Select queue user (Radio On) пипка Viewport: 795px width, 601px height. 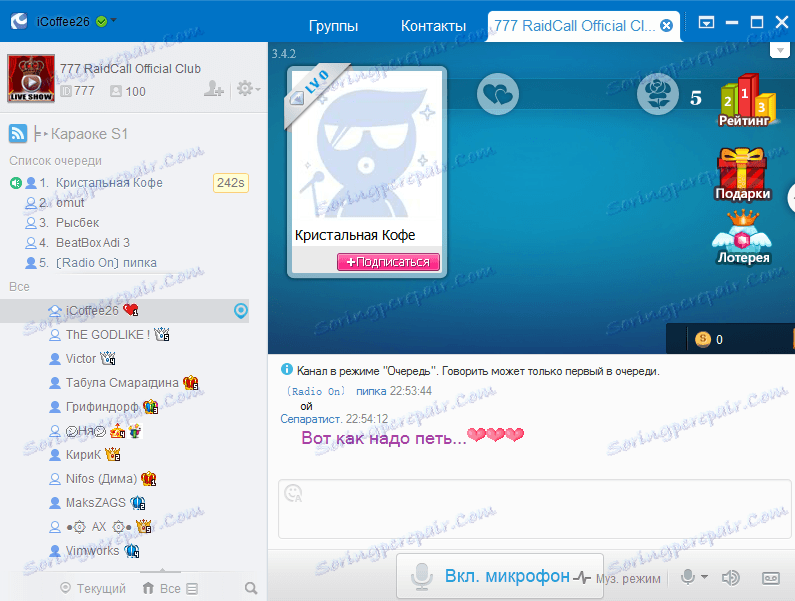click(106, 263)
